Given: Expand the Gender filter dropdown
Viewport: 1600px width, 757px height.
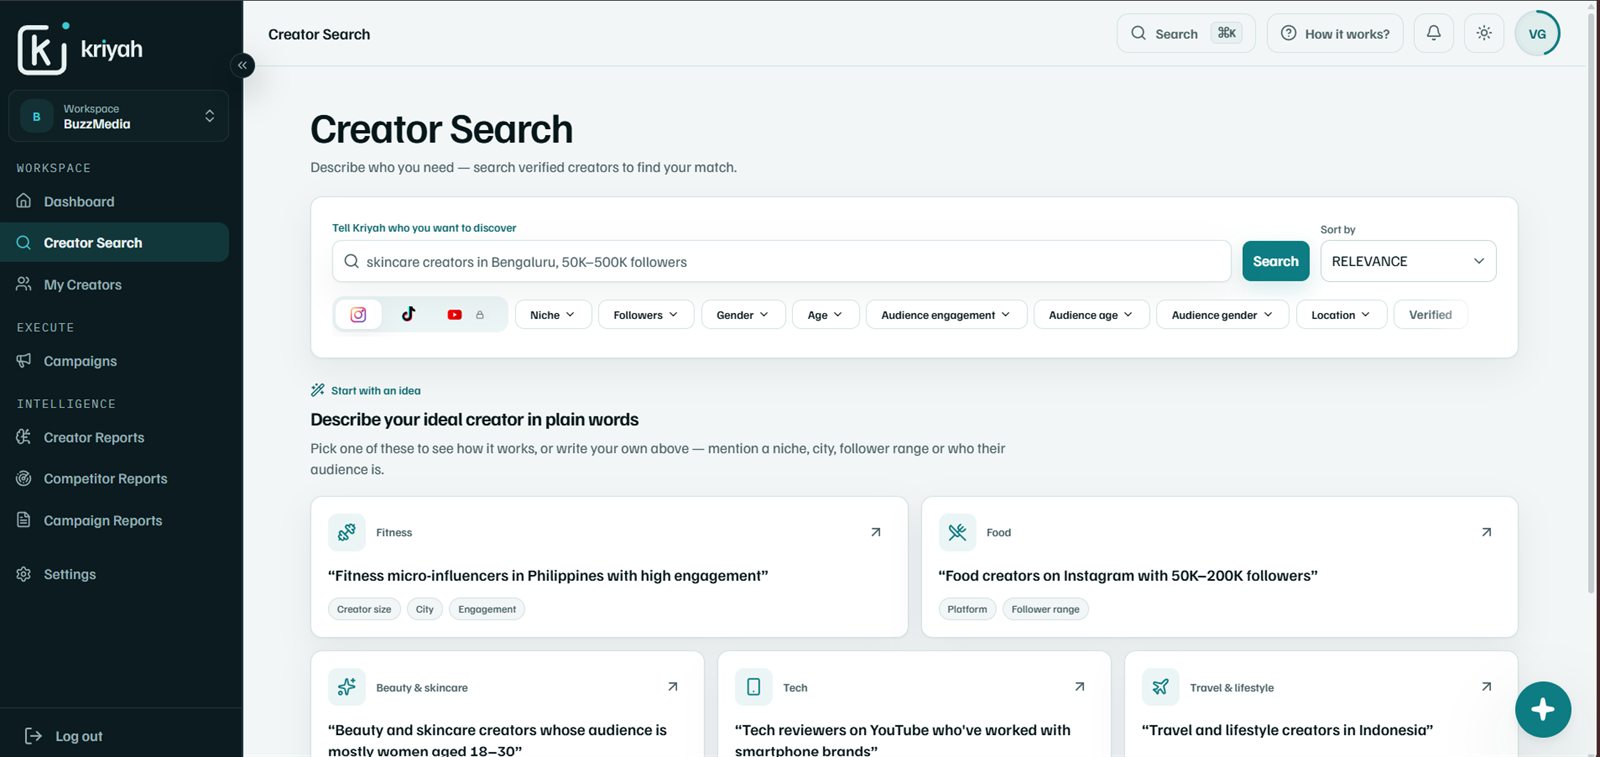Looking at the screenshot, I should click(742, 315).
